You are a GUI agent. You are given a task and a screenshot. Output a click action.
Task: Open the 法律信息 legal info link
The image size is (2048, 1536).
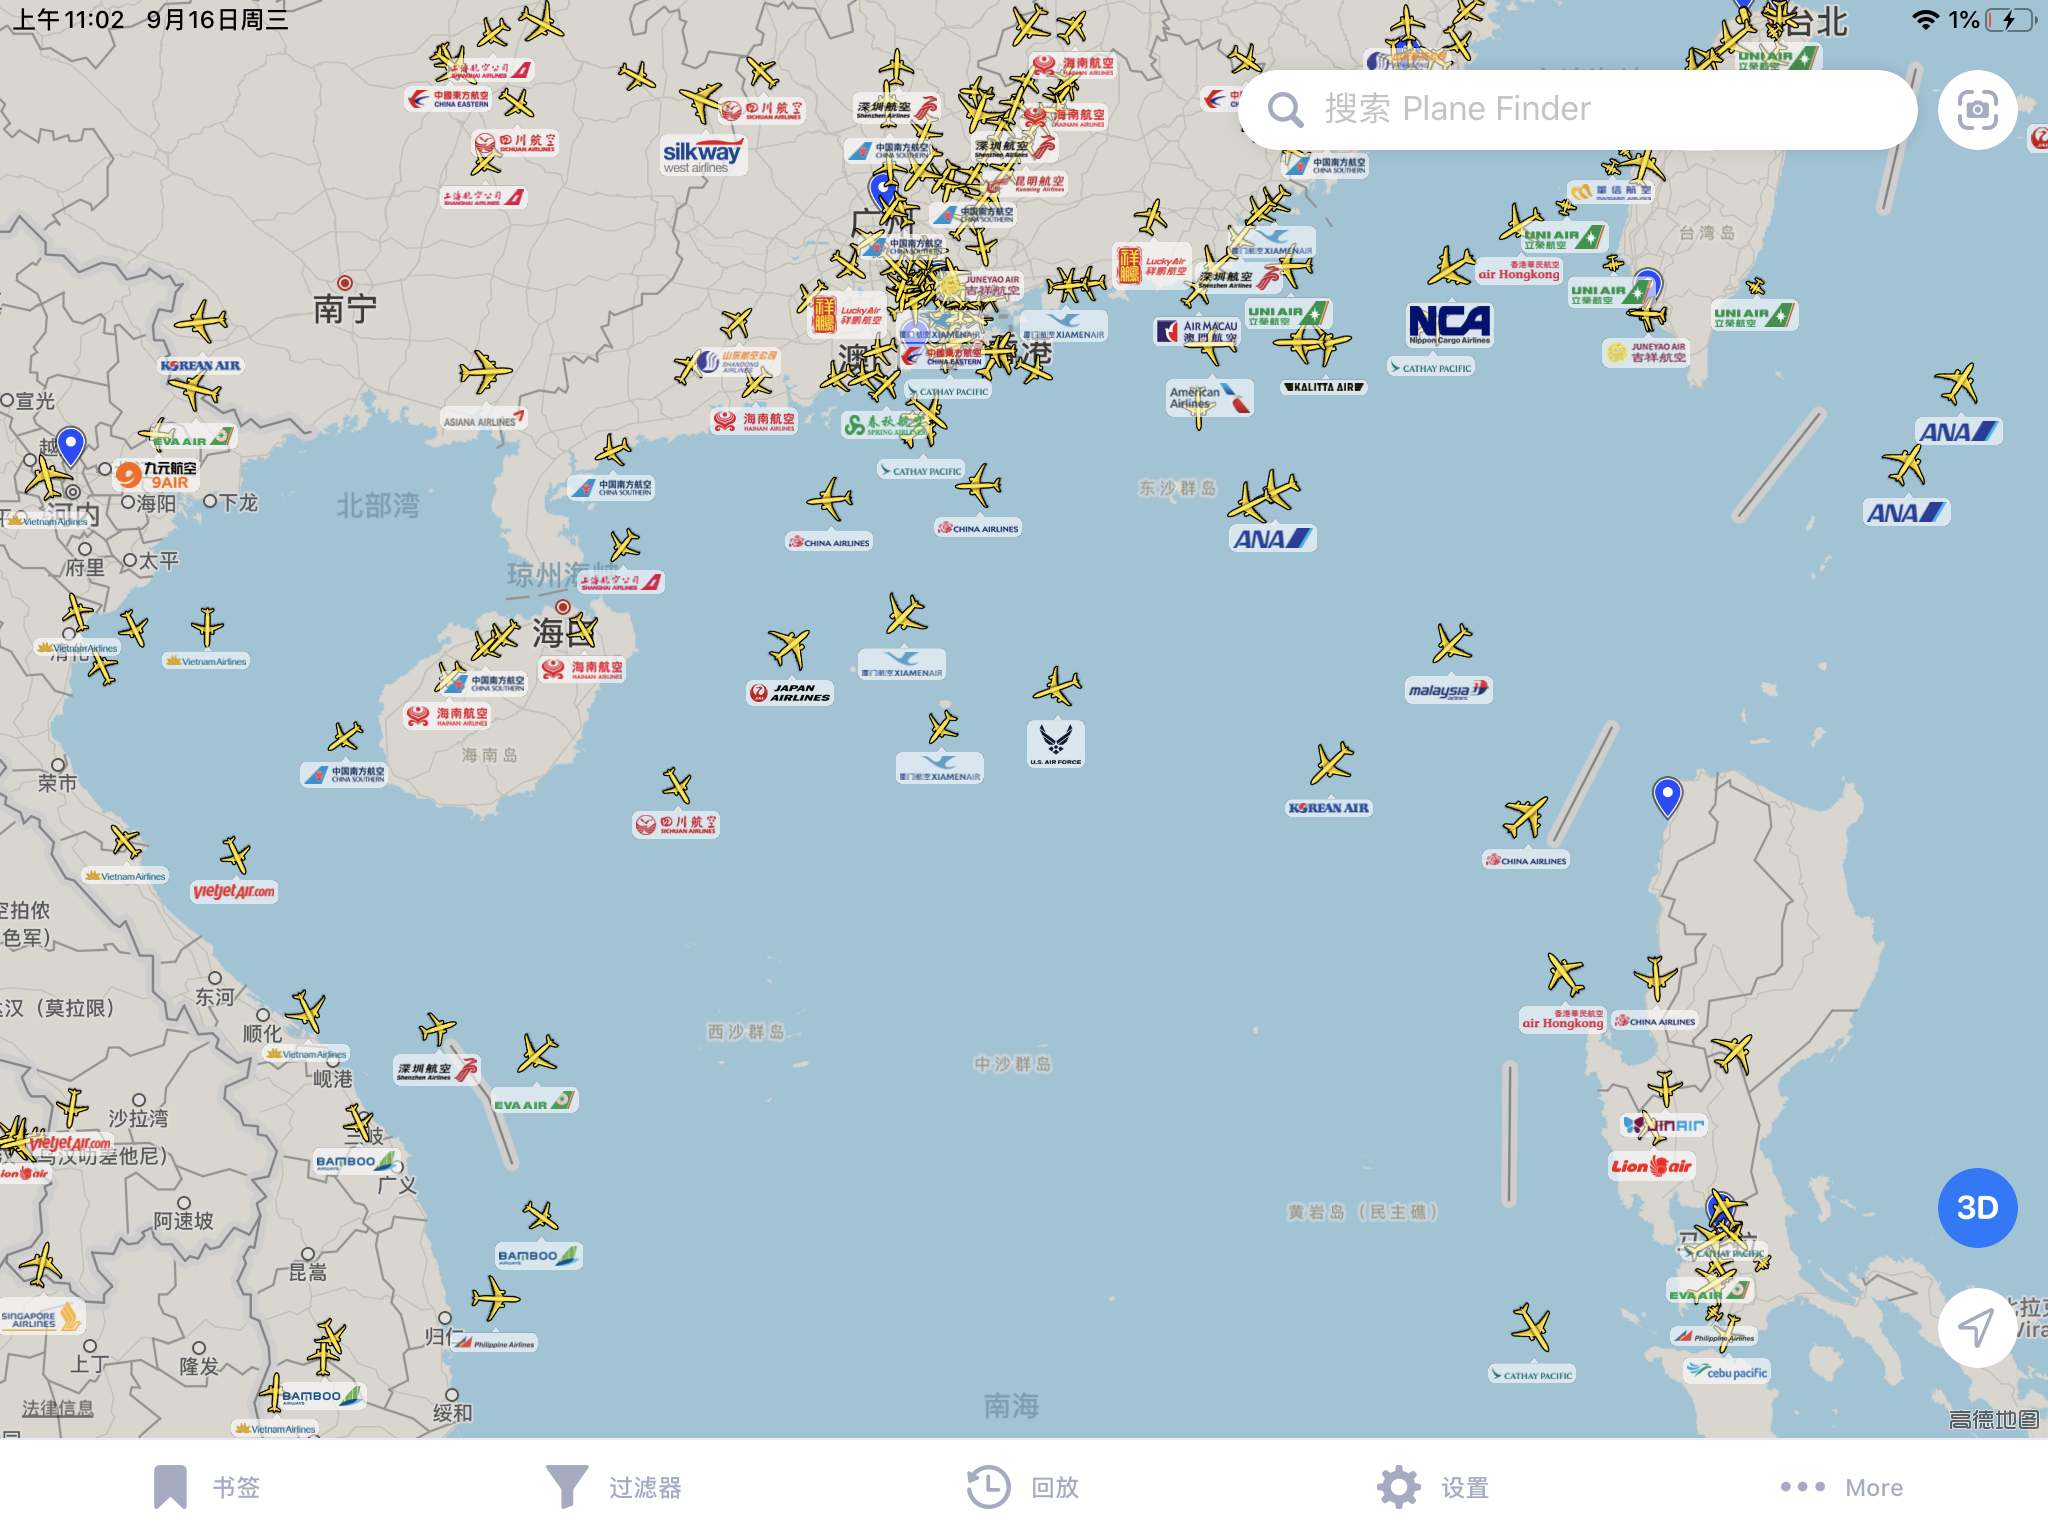[x=58, y=1408]
